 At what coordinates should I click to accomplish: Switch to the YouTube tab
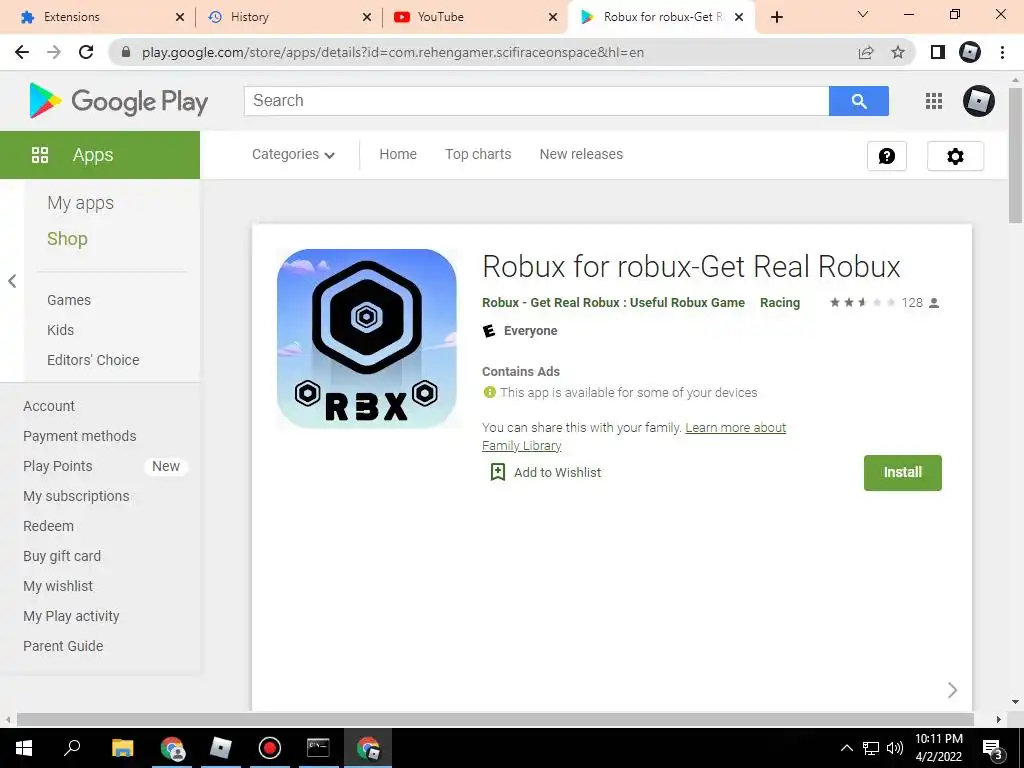point(477,17)
